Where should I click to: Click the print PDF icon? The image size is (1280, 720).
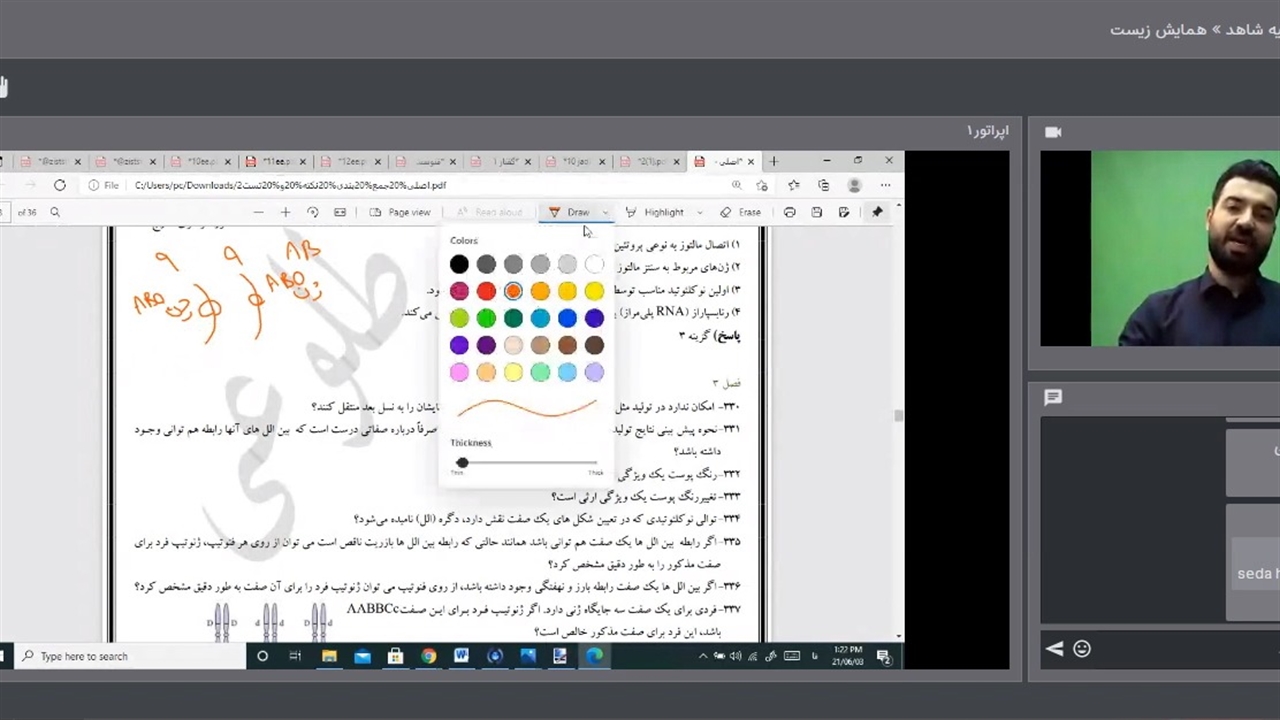click(x=790, y=212)
